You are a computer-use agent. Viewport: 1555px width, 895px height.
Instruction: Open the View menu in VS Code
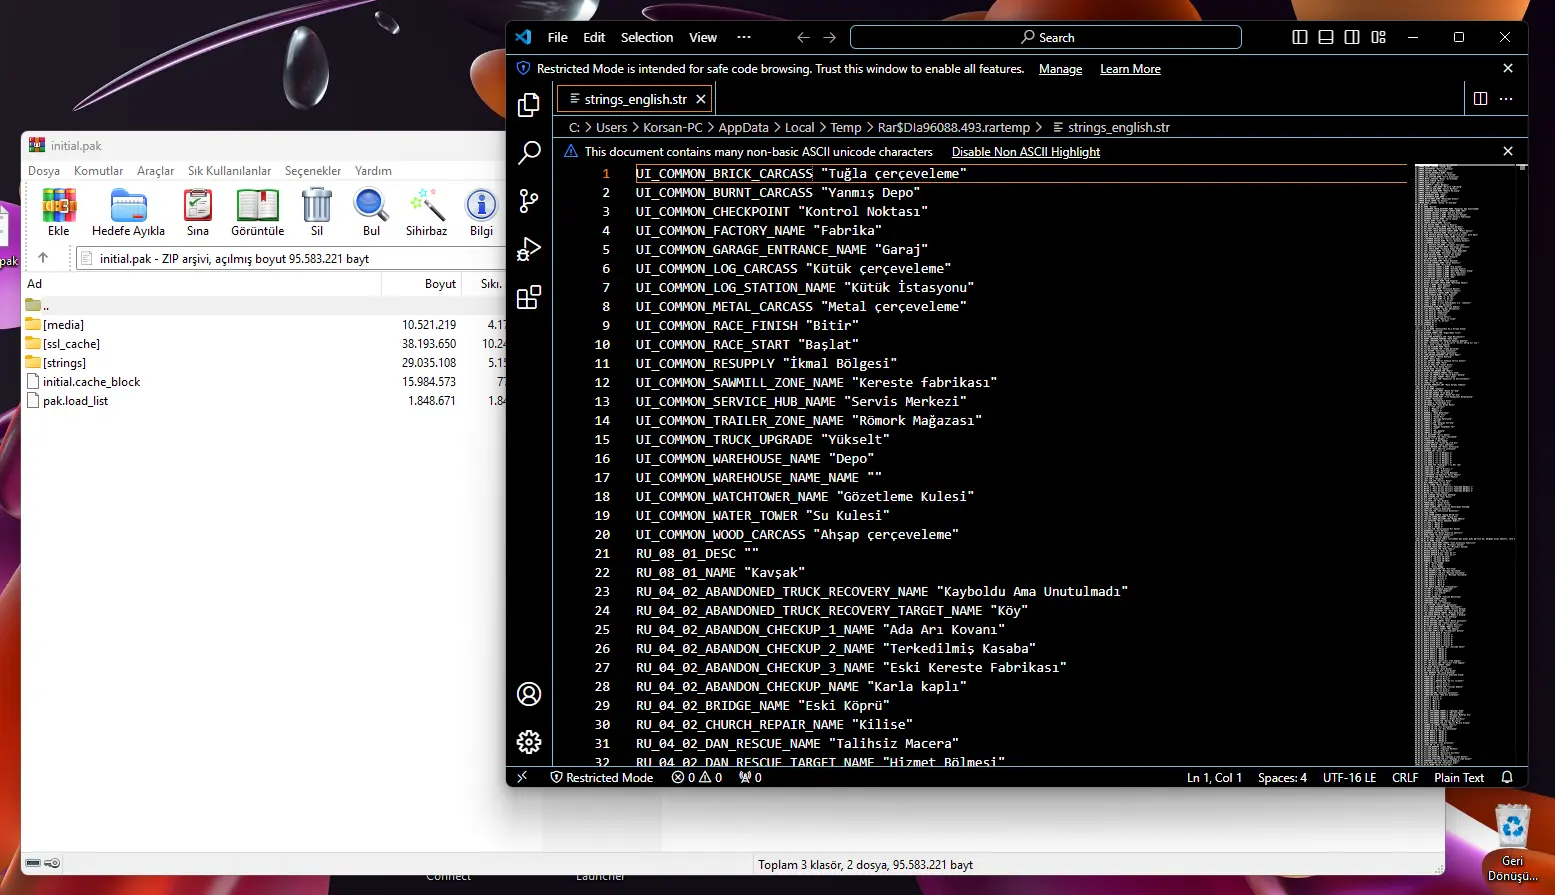(703, 37)
